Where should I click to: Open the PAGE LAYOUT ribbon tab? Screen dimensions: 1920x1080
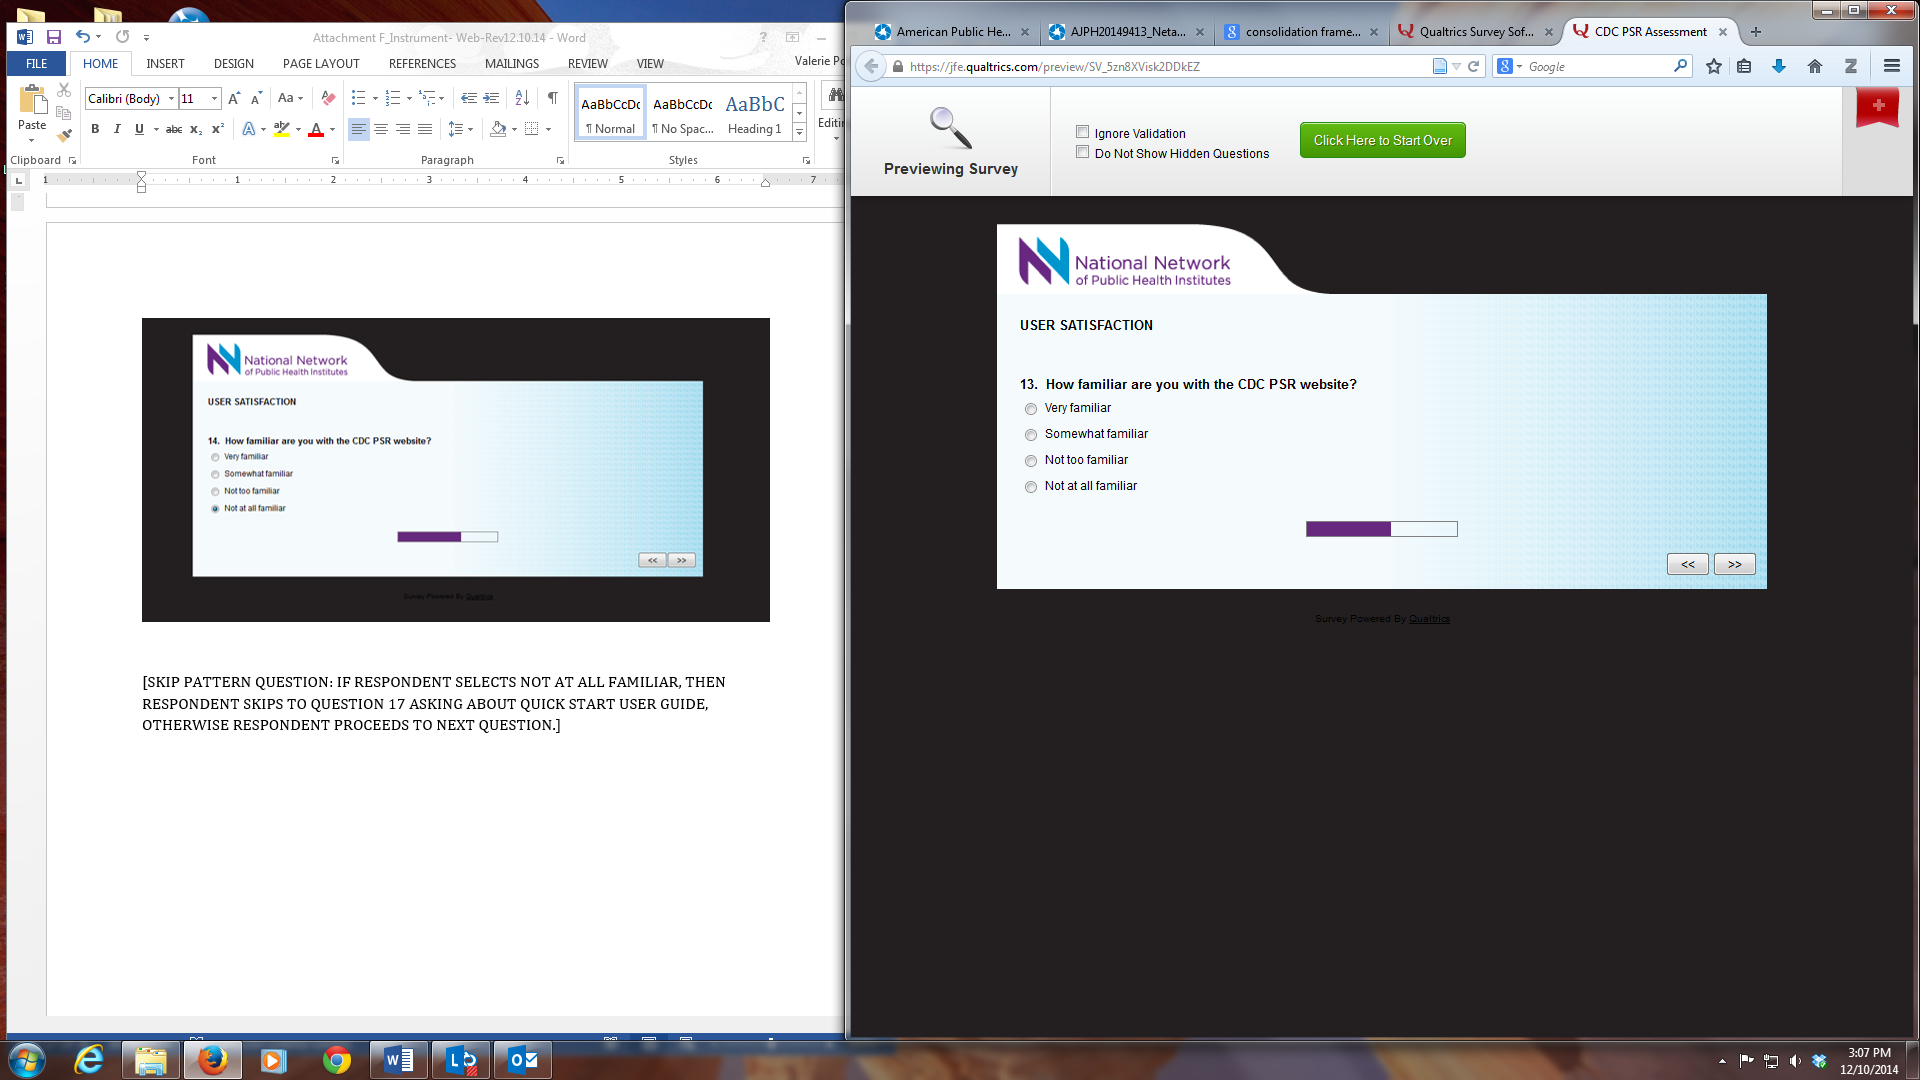click(x=321, y=63)
